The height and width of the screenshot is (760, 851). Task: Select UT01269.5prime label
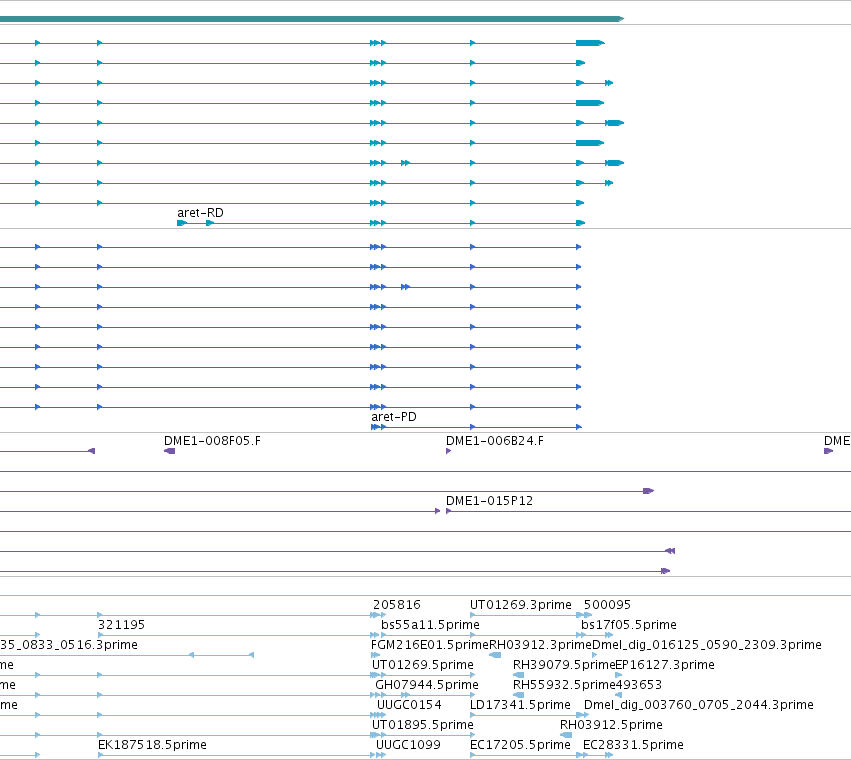tap(423, 665)
